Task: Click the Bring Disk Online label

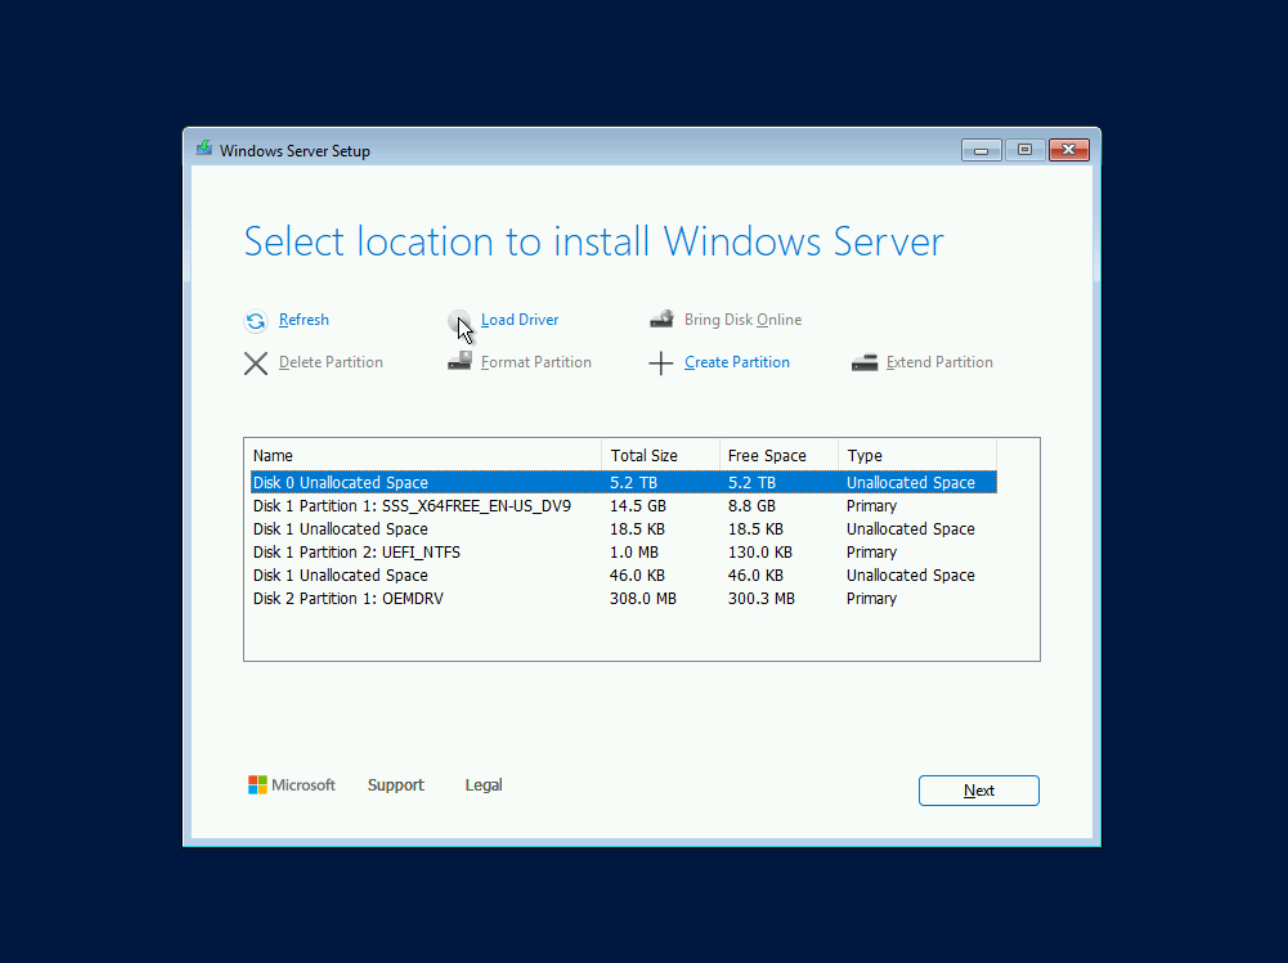Action: [743, 320]
